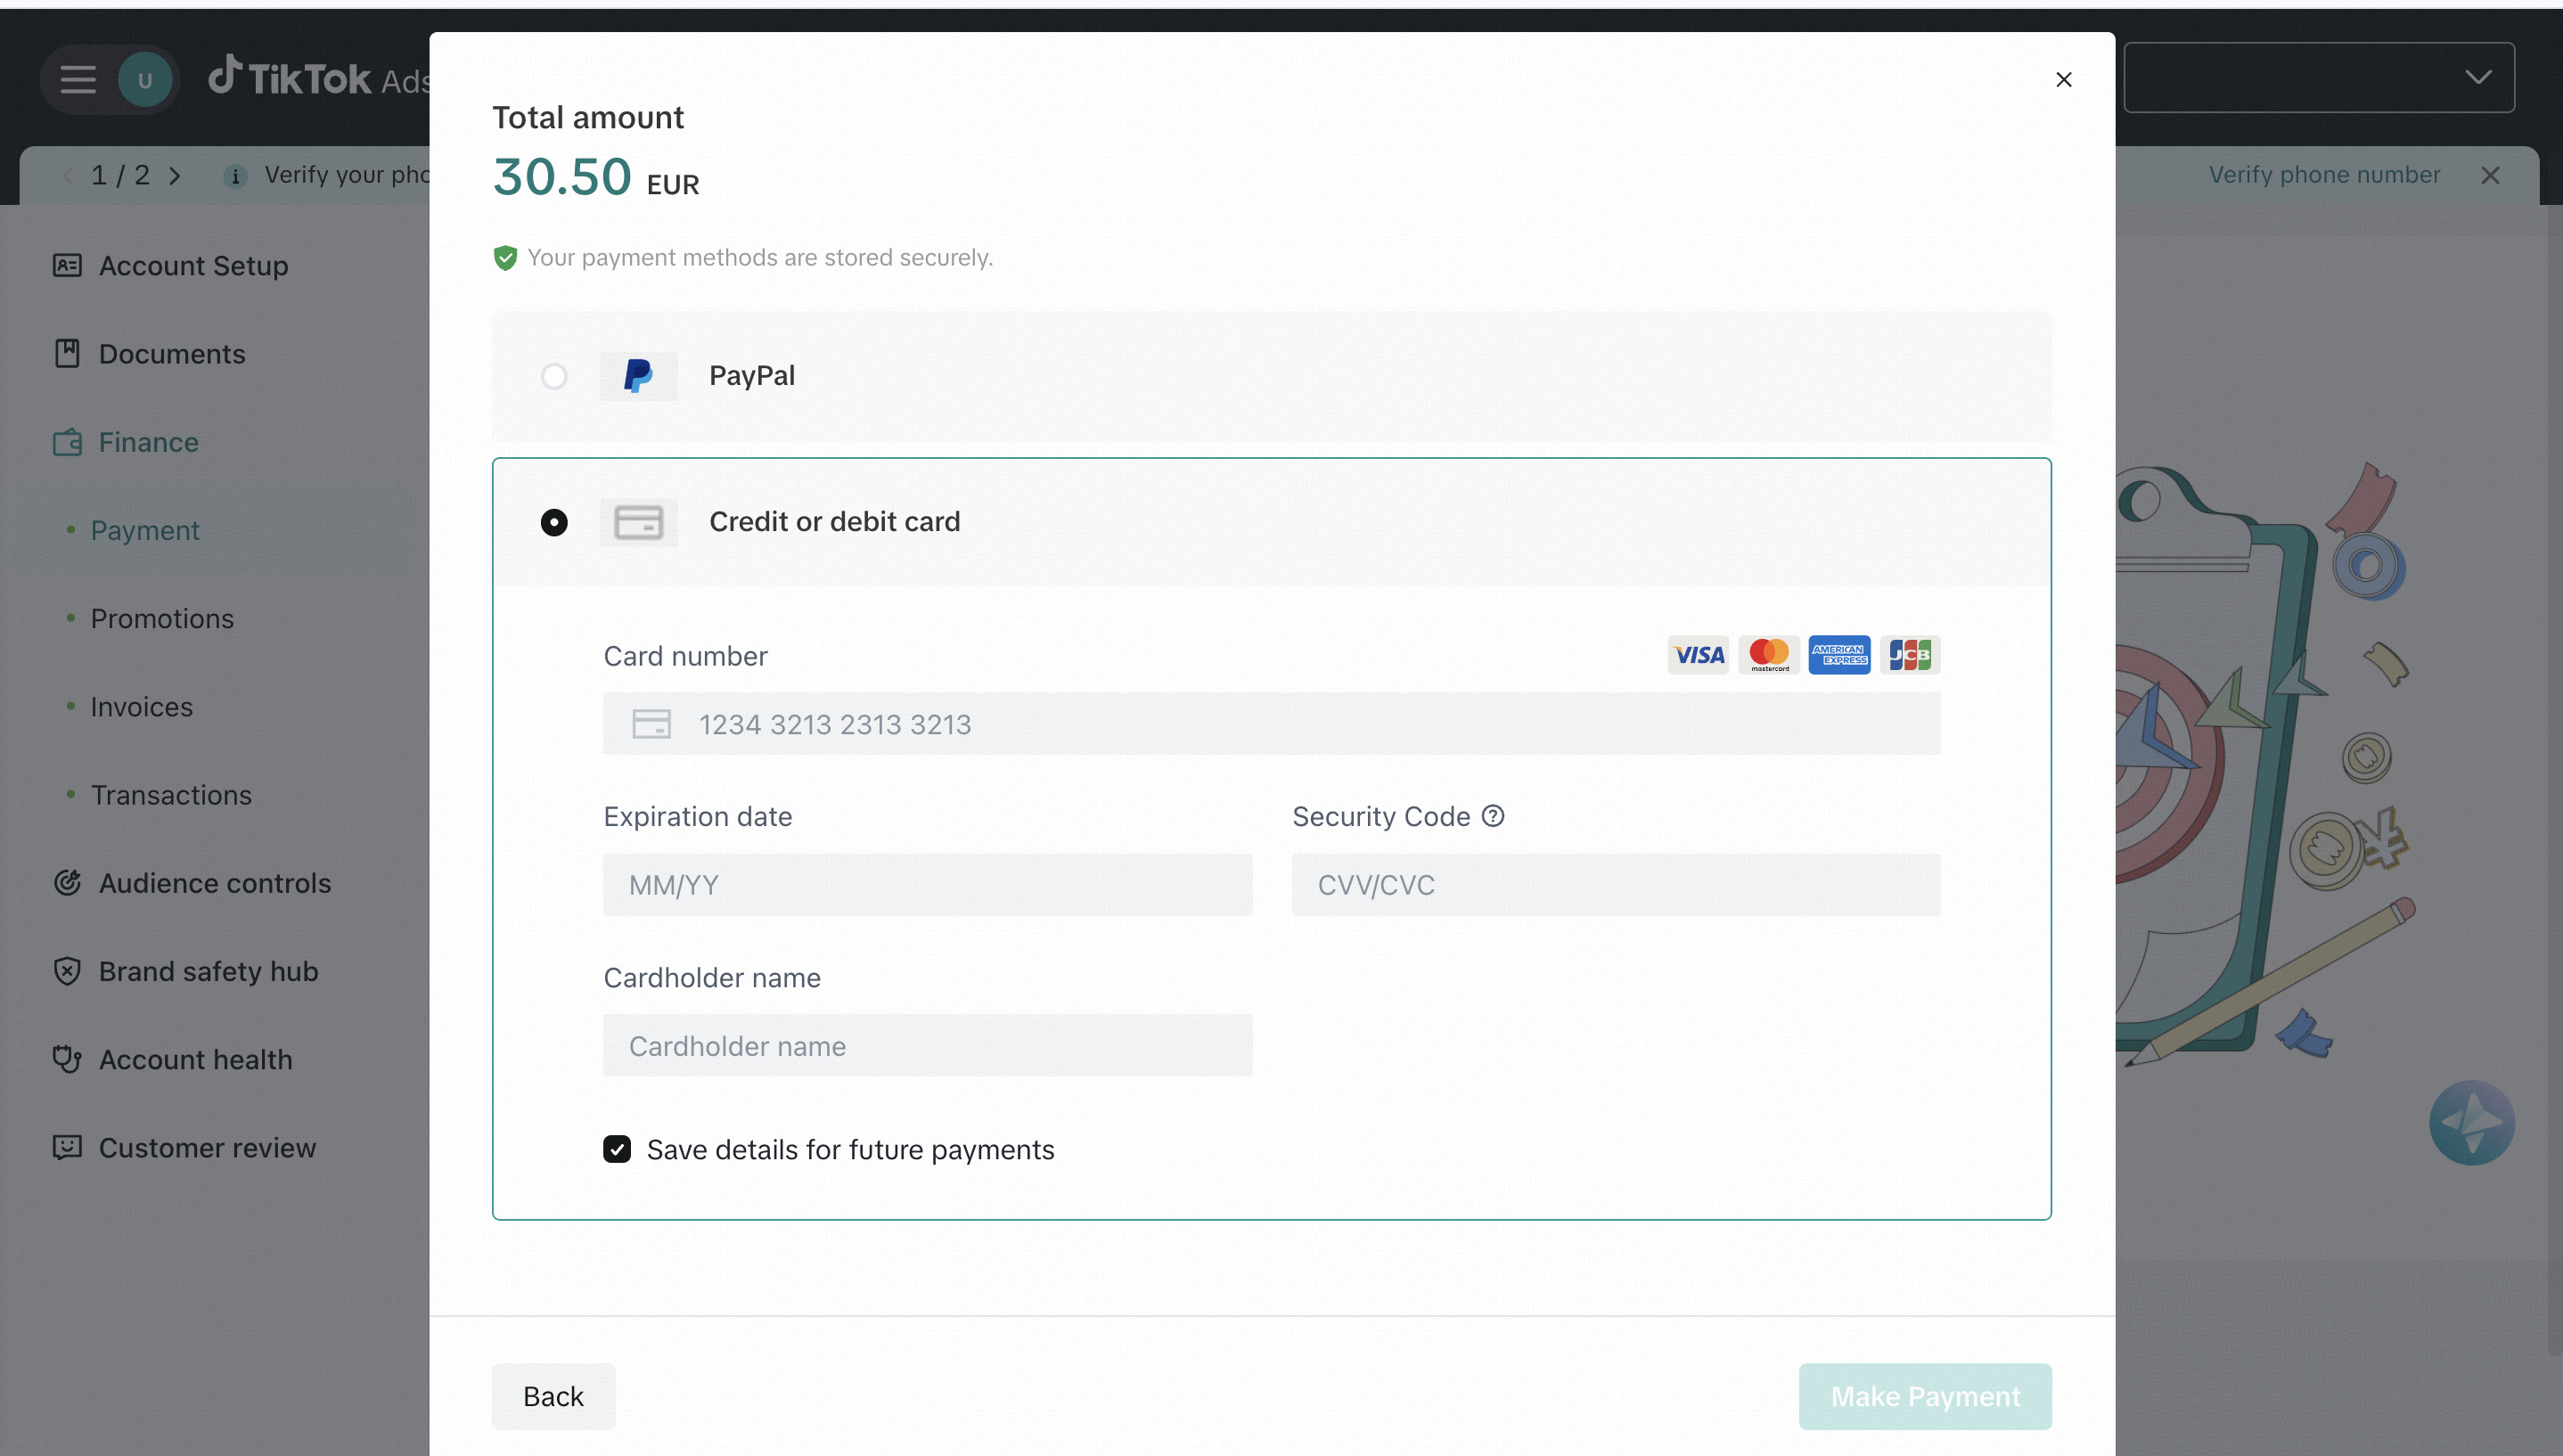Open Finance section in sidebar
2563x1456 pixels.
pos(126,442)
